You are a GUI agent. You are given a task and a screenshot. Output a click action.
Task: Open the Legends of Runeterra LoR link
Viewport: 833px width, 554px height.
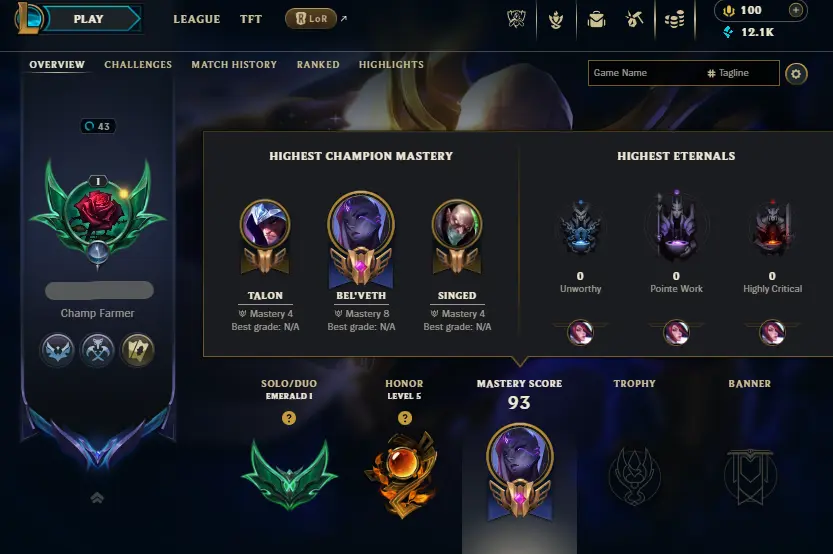[311, 19]
